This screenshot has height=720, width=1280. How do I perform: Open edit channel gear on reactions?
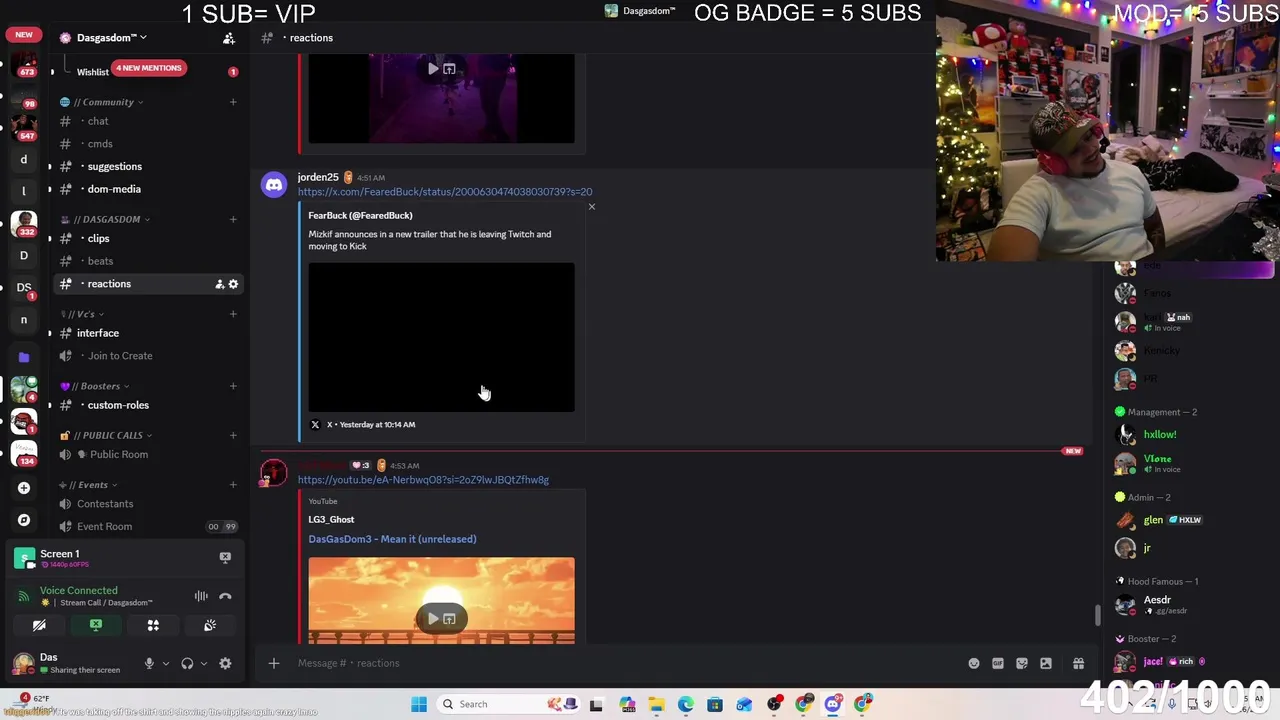(233, 284)
